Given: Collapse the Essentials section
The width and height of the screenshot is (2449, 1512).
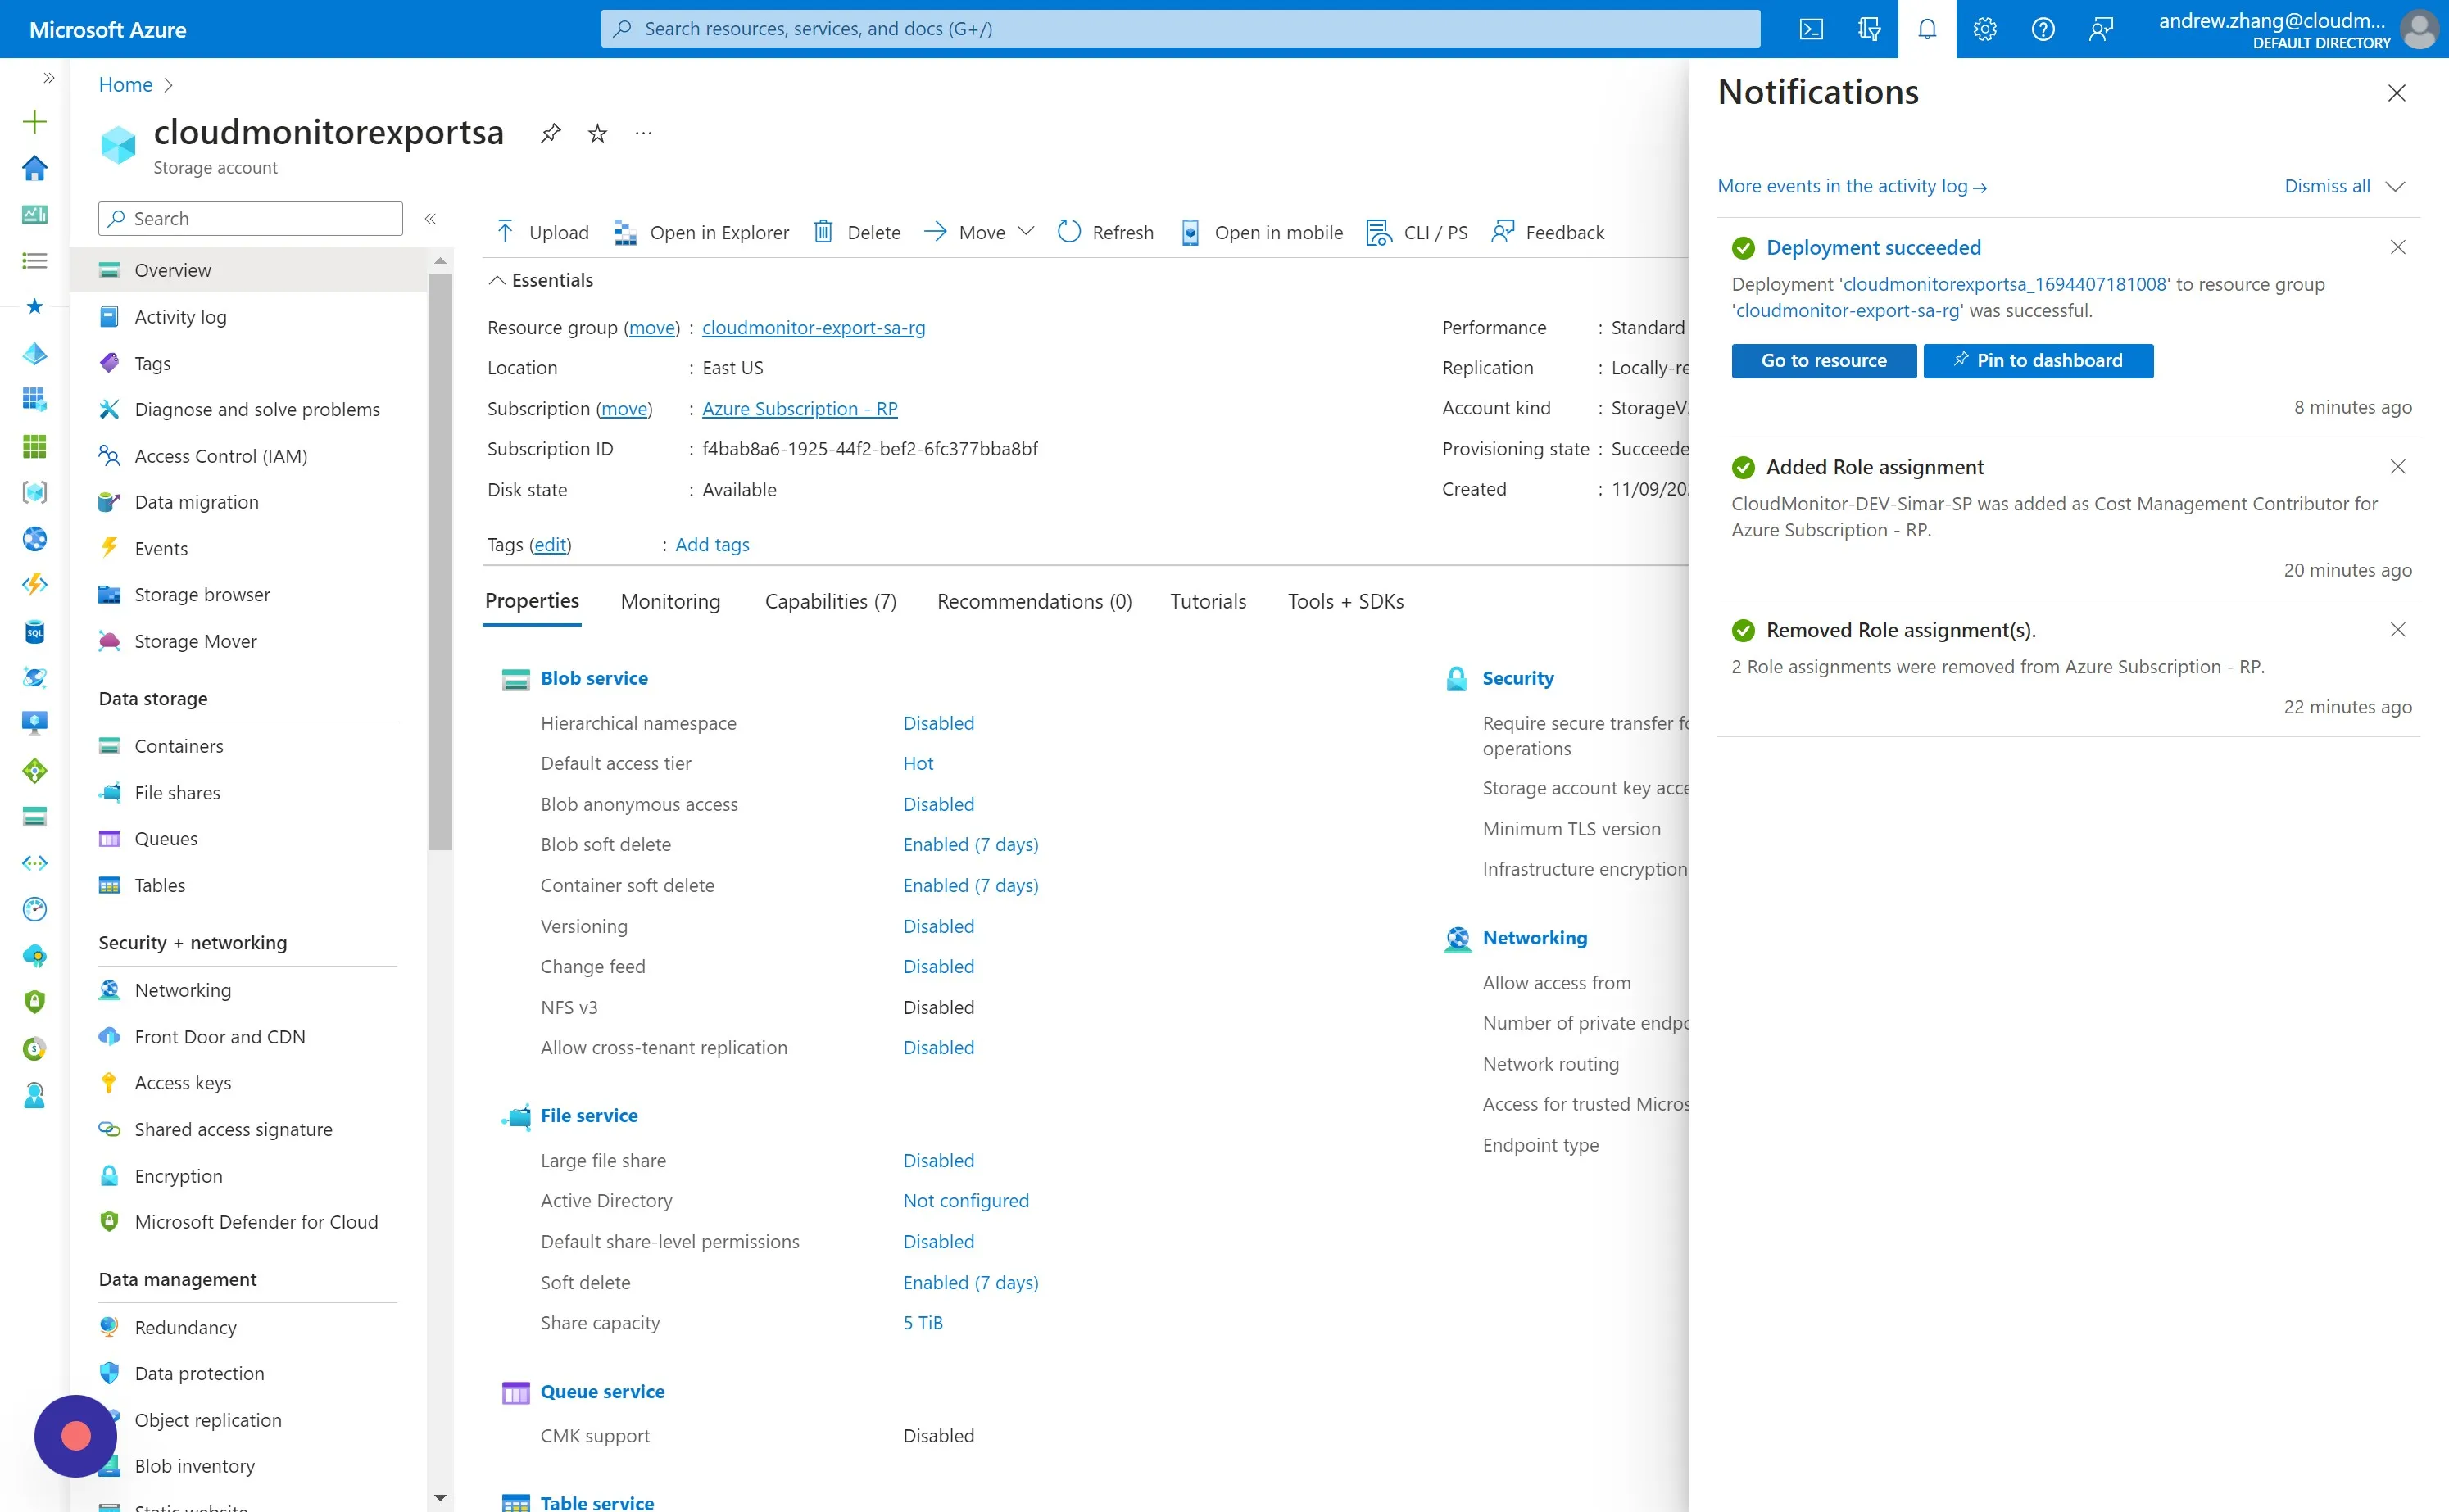Looking at the screenshot, I should [x=541, y=280].
